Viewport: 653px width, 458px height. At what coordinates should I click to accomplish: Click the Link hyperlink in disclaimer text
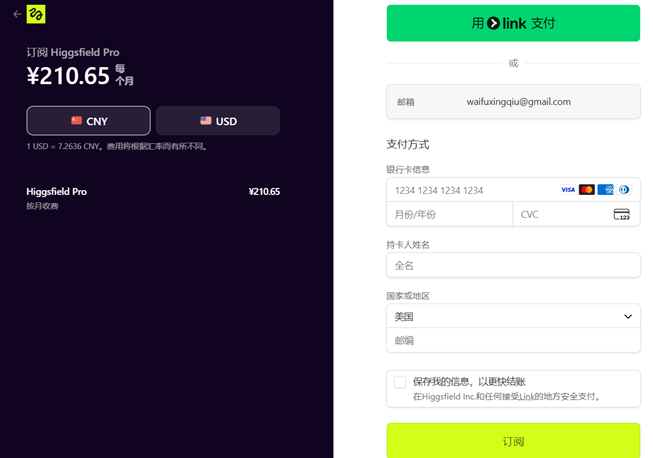[x=526, y=397]
